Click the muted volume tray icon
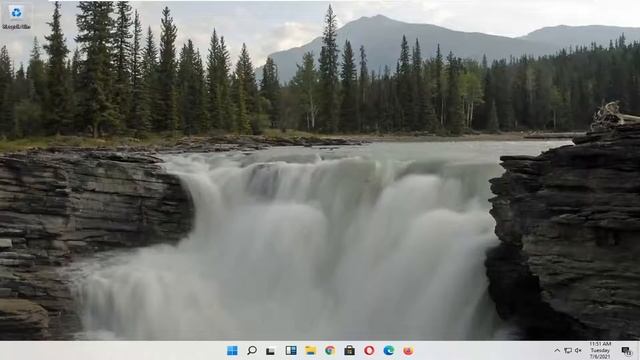Image resolution: width=640 pixels, height=360 pixels. pyautogui.click(x=578, y=351)
